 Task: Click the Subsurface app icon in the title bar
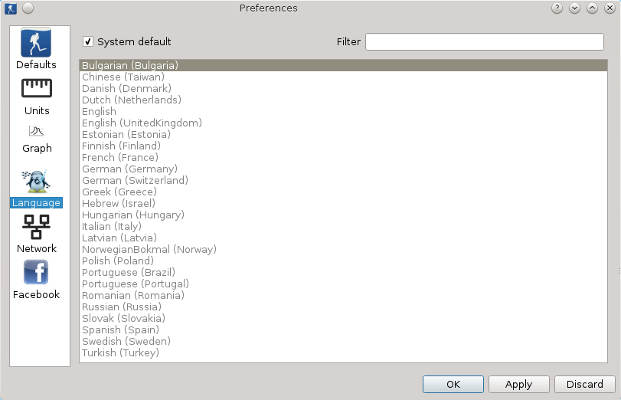point(11,8)
